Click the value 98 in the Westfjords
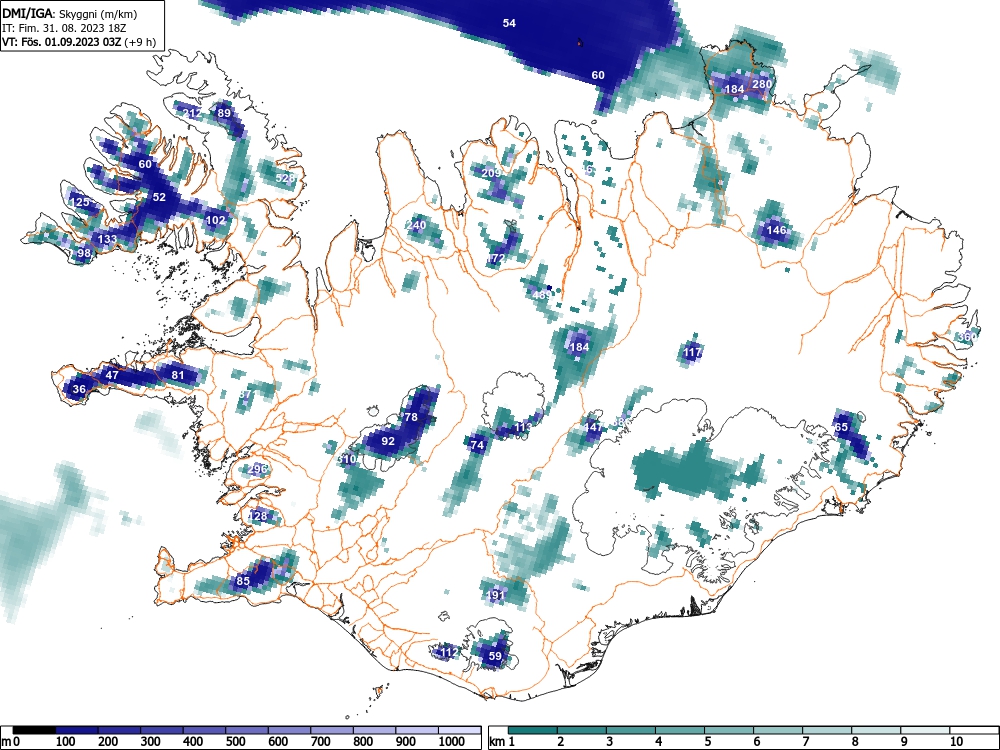The height and width of the screenshot is (750, 1000). (x=84, y=253)
